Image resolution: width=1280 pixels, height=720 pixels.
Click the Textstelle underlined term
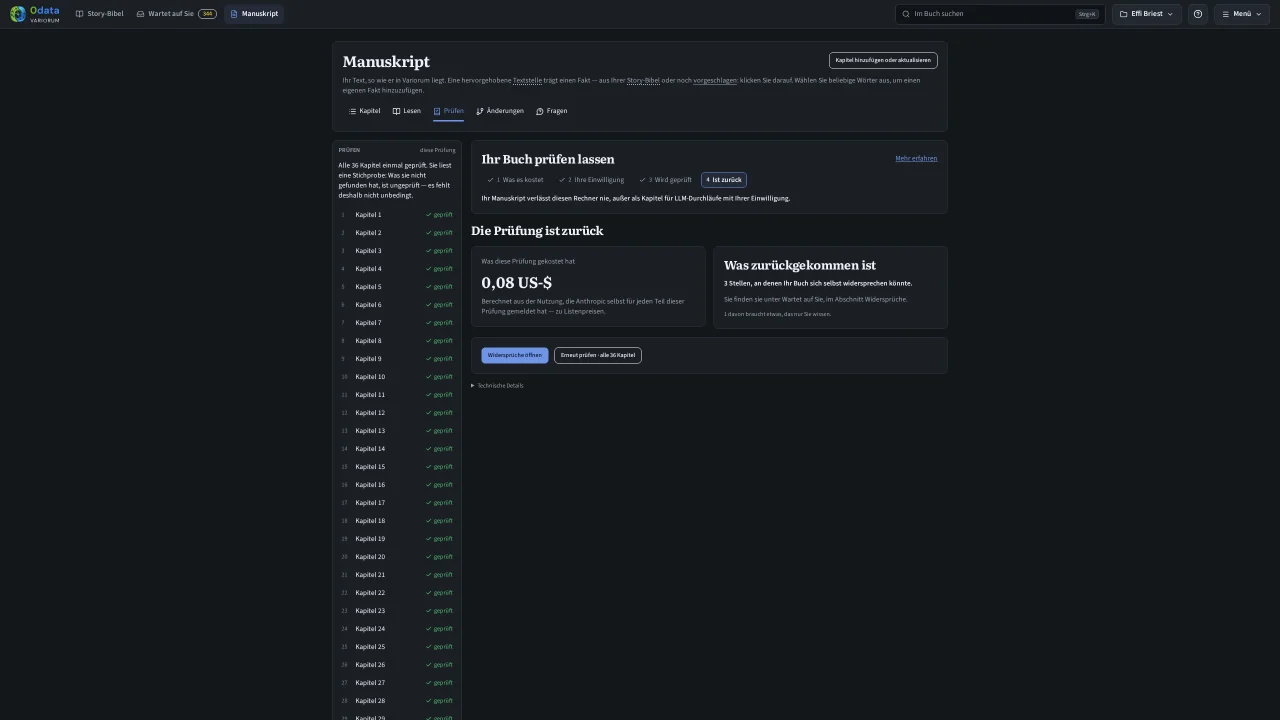click(527, 80)
